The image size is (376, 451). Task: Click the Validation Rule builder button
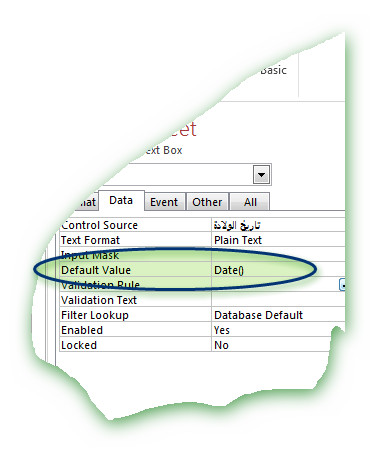[342, 285]
